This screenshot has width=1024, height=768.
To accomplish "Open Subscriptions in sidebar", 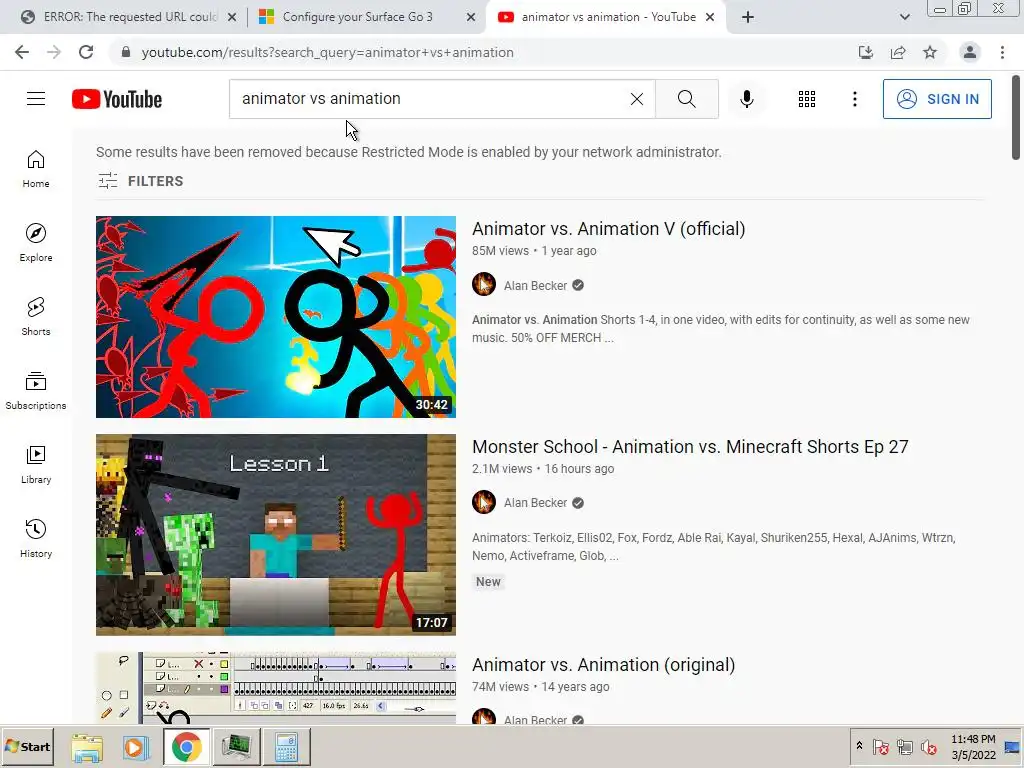I will pos(36,391).
